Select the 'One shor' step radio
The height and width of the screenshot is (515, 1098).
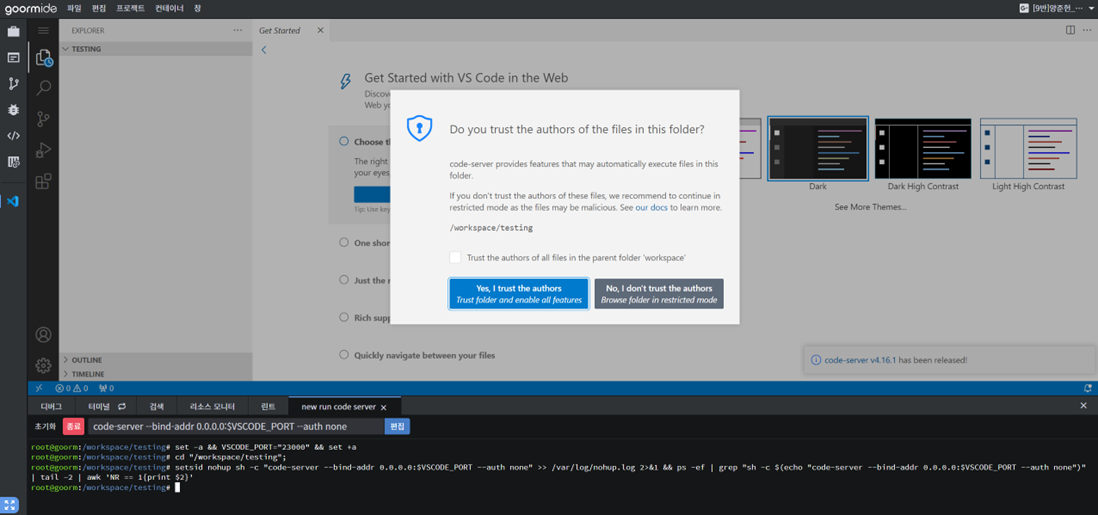(344, 242)
